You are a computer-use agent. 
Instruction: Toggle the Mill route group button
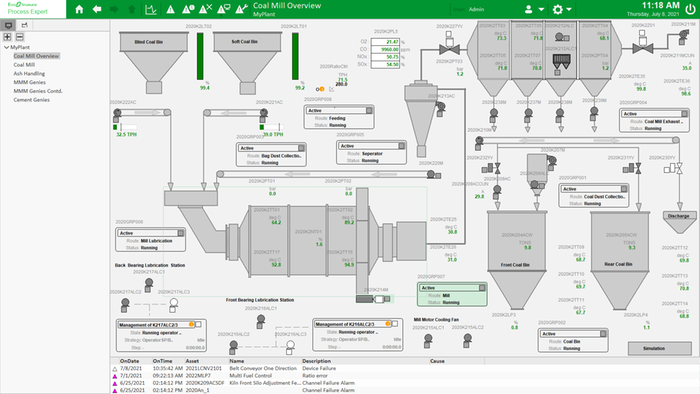pos(482,288)
